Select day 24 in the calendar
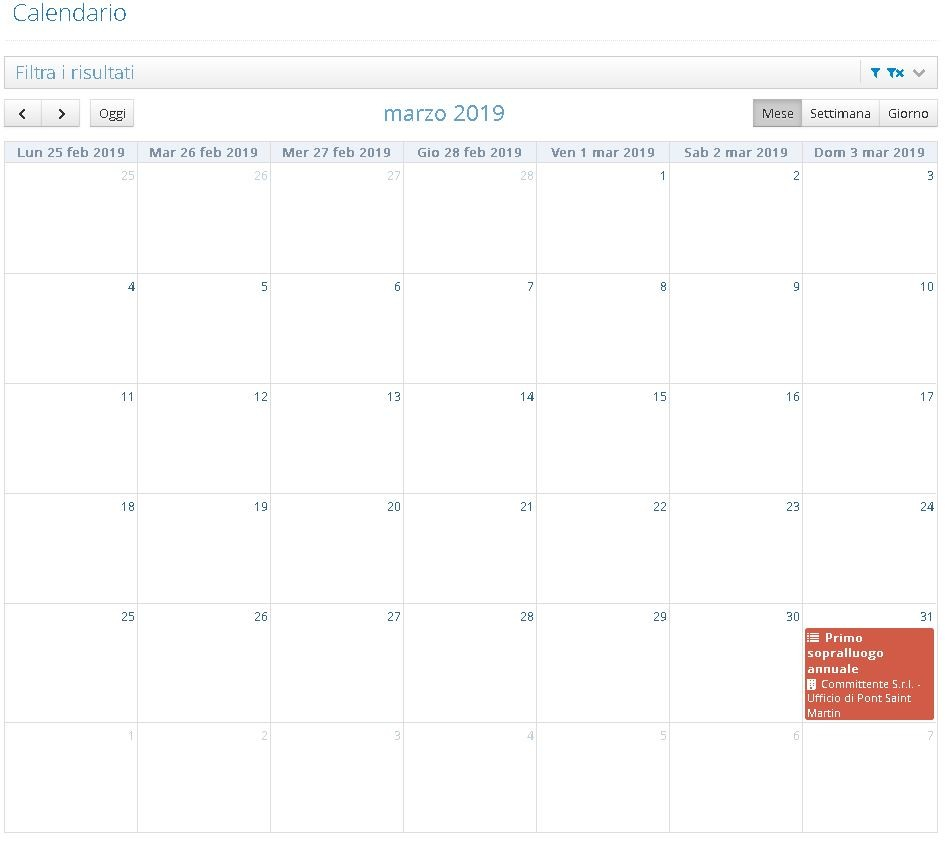950x857 pixels. [x=926, y=506]
